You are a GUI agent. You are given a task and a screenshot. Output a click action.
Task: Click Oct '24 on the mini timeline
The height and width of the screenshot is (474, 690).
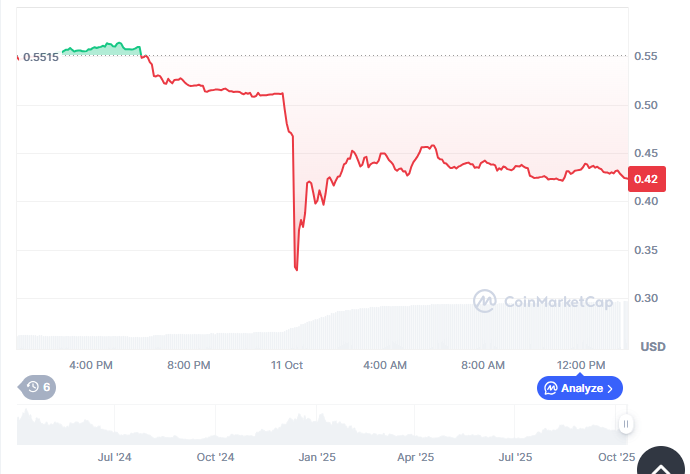pyautogui.click(x=215, y=457)
